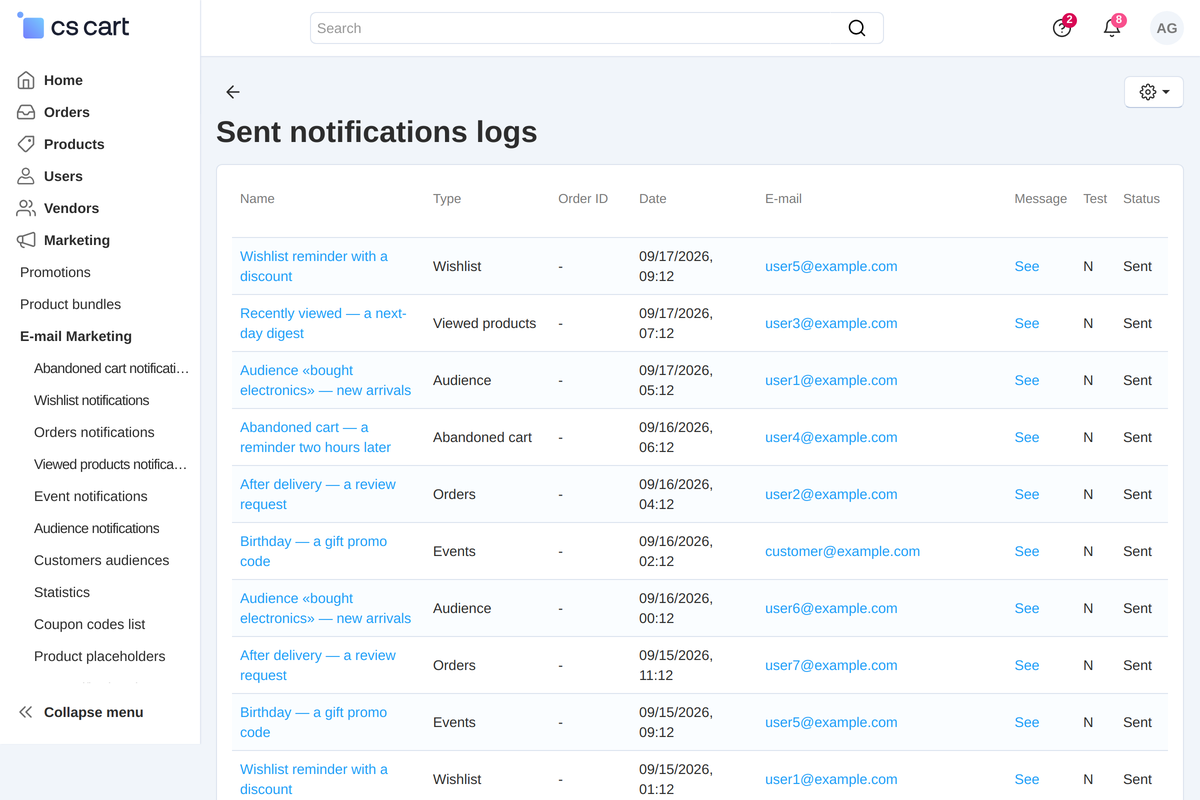Screen dimensions: 1200x800
Task: Click the Status column header
Action: (1141, 199)
